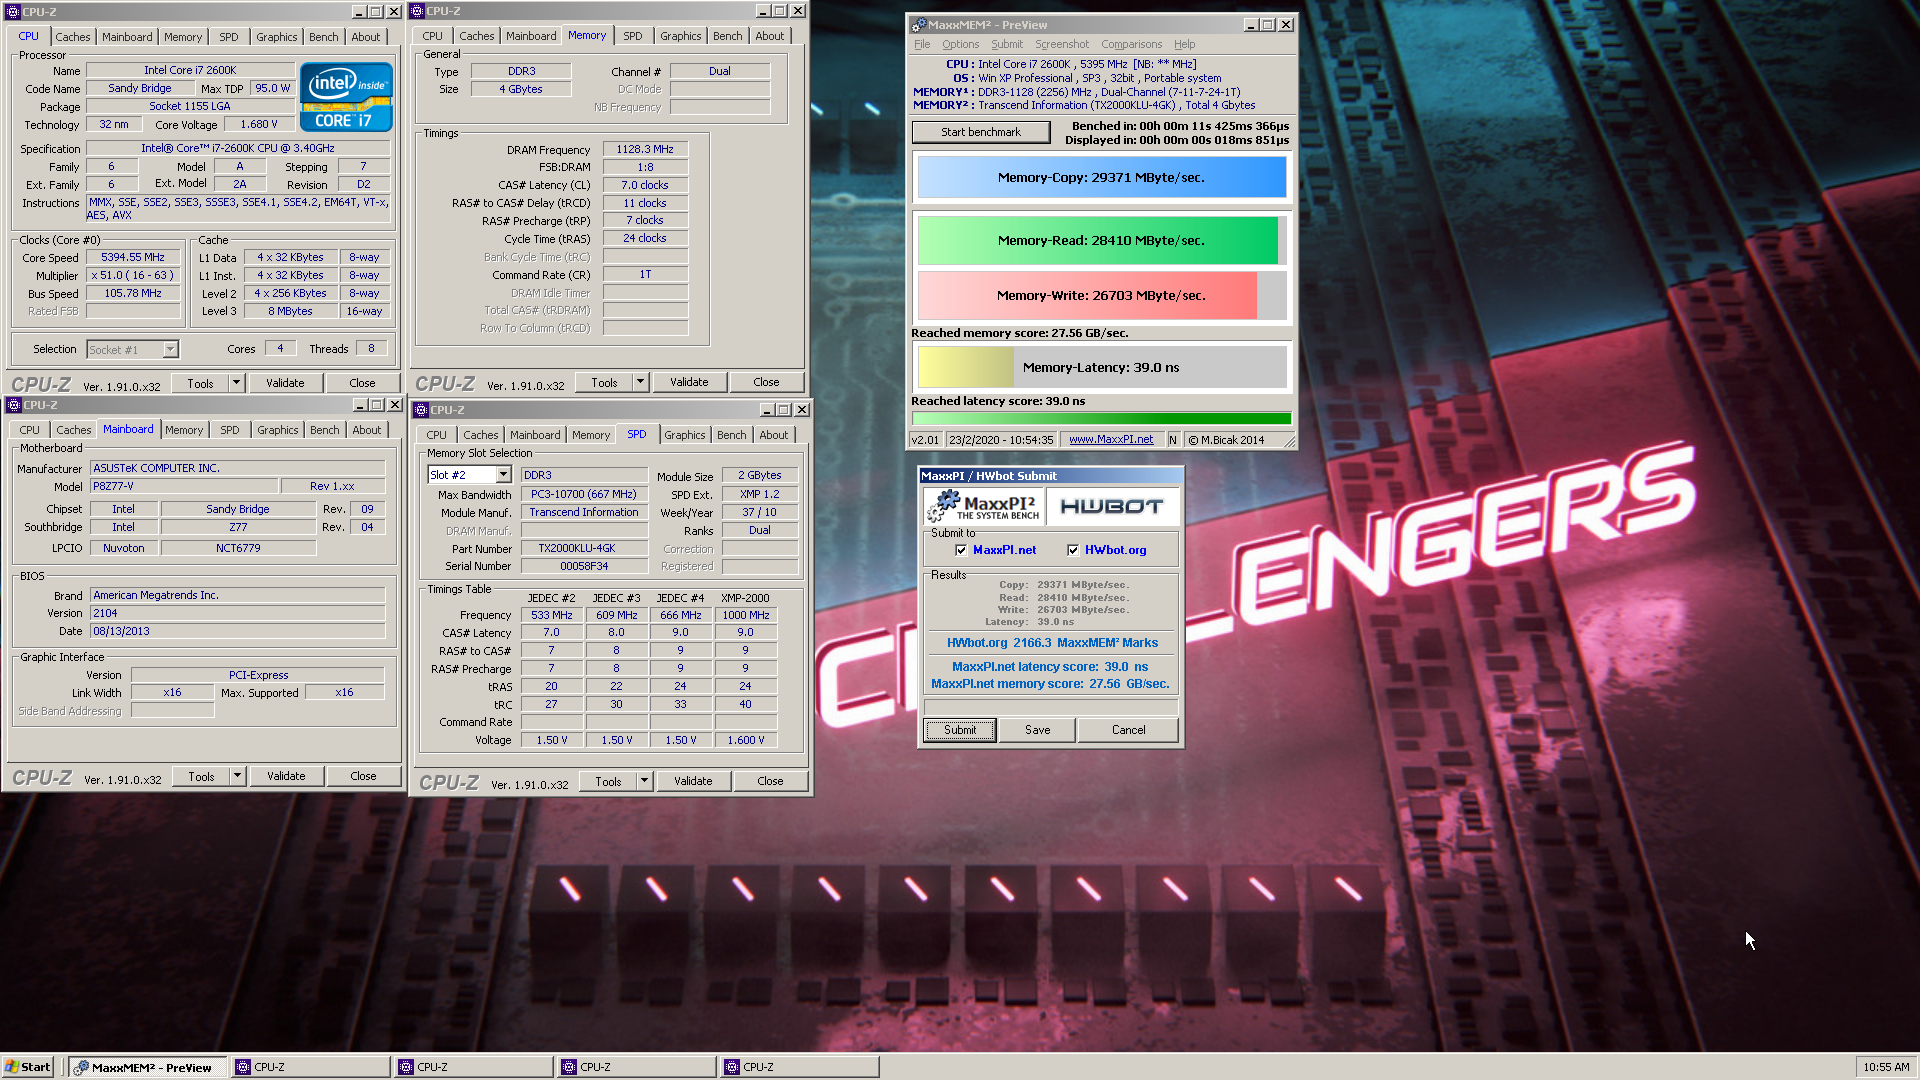Screen dimensions: 1920x1080
Task: Expand Tools arrow in CPU-Z processor window
Action: [x=236, y=383]
